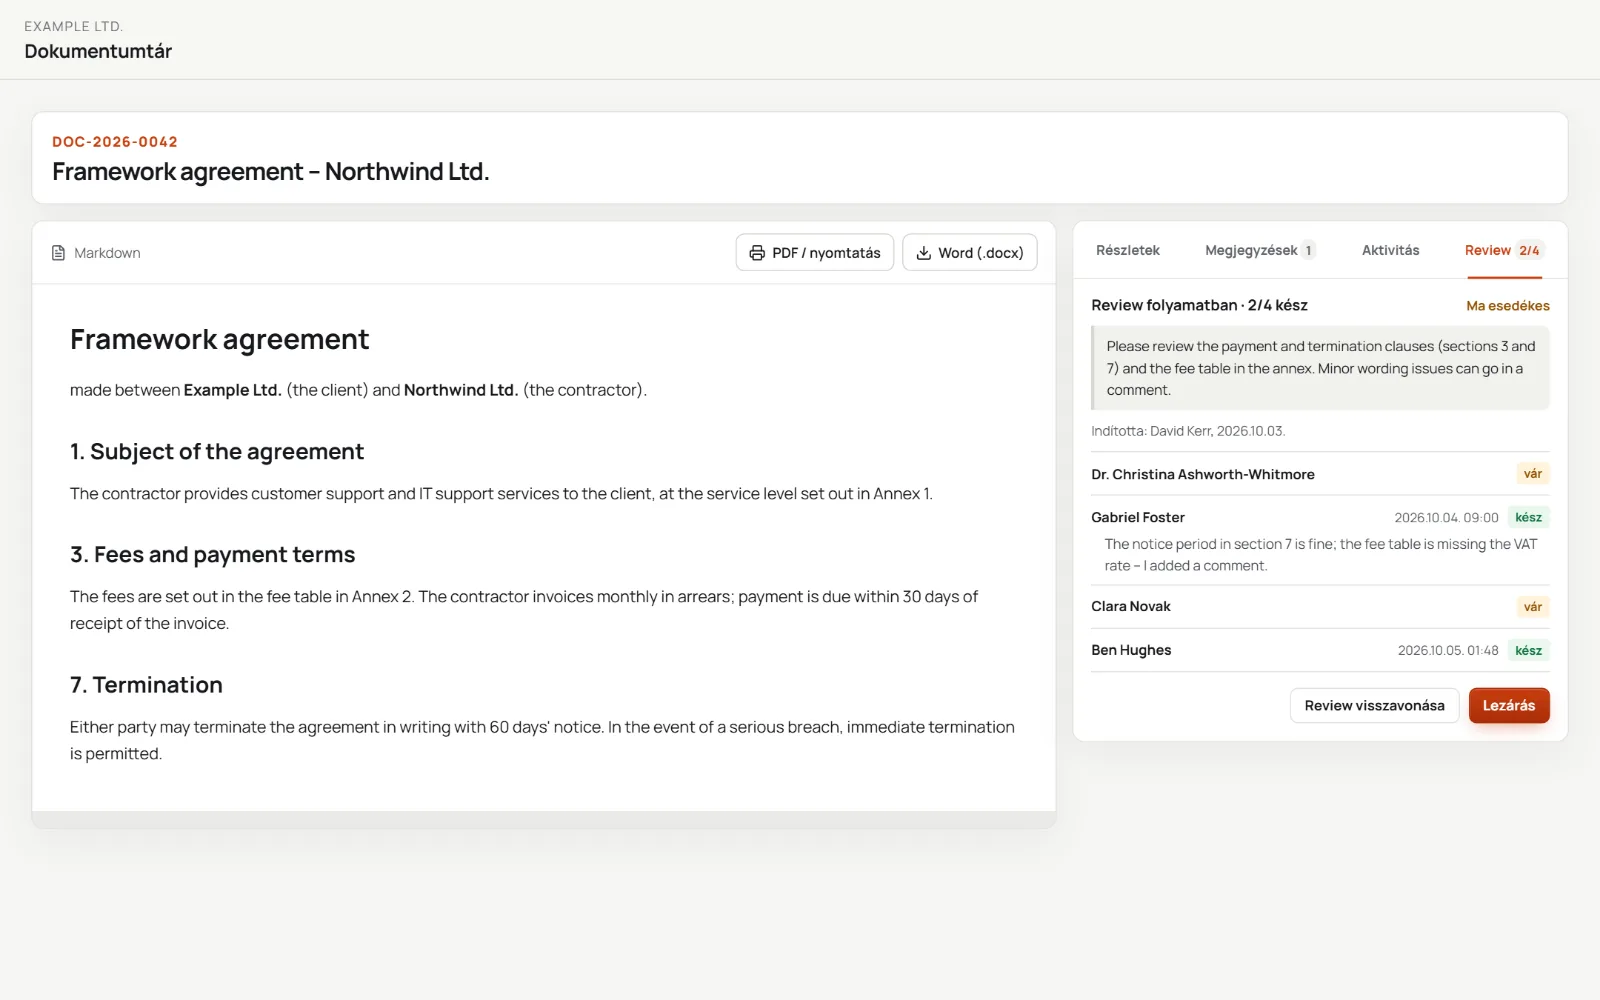Click the Dokumentumtár header title
This screenshot has height=1000, width=1600.
click(98, 51)
